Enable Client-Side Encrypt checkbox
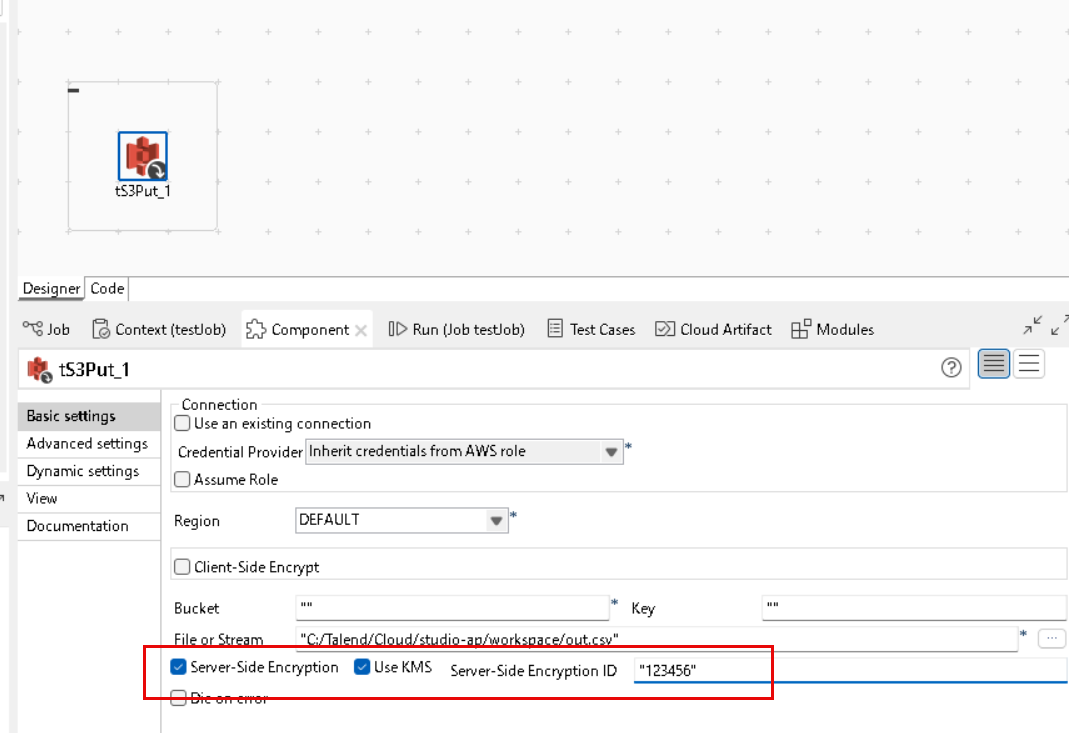The height and width of the screenshot is (733, 1069). click(x=182, y=567)
